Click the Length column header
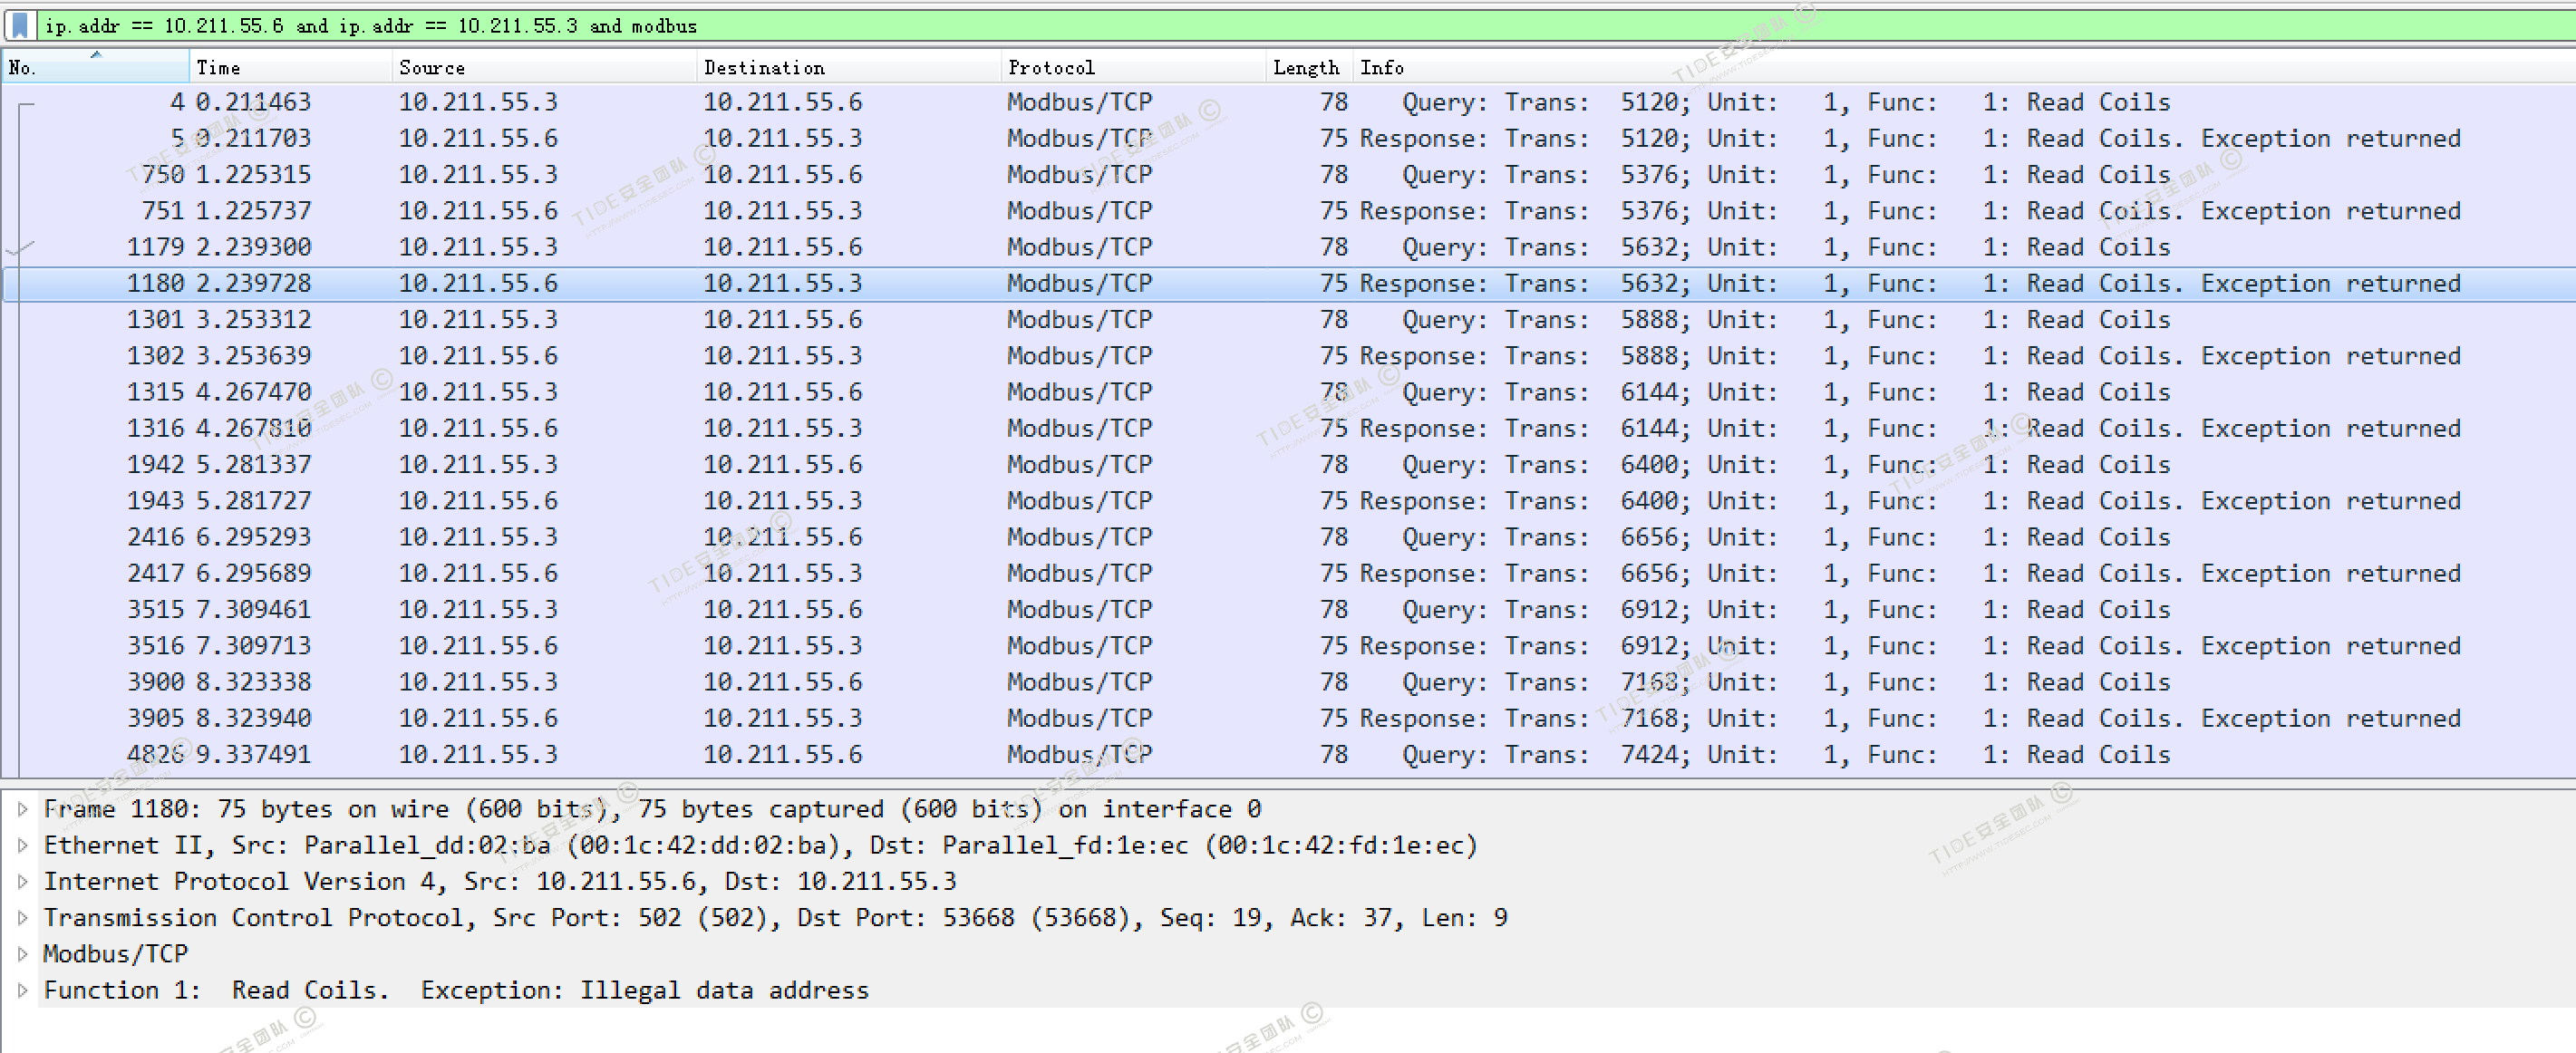Viewport: 2576px width, 1053px height. click(1306, 67)
